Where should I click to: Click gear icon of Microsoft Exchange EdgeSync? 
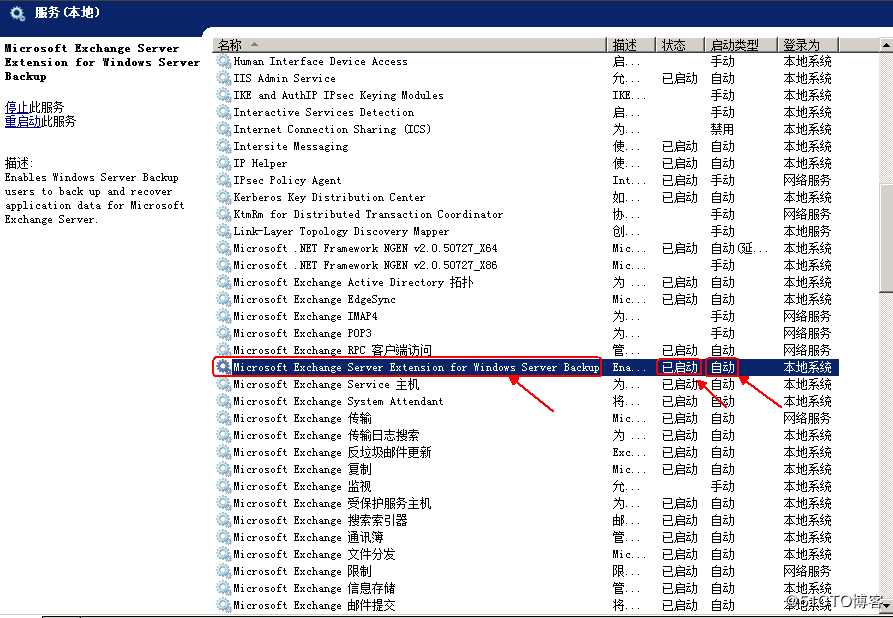pos(224,299)
